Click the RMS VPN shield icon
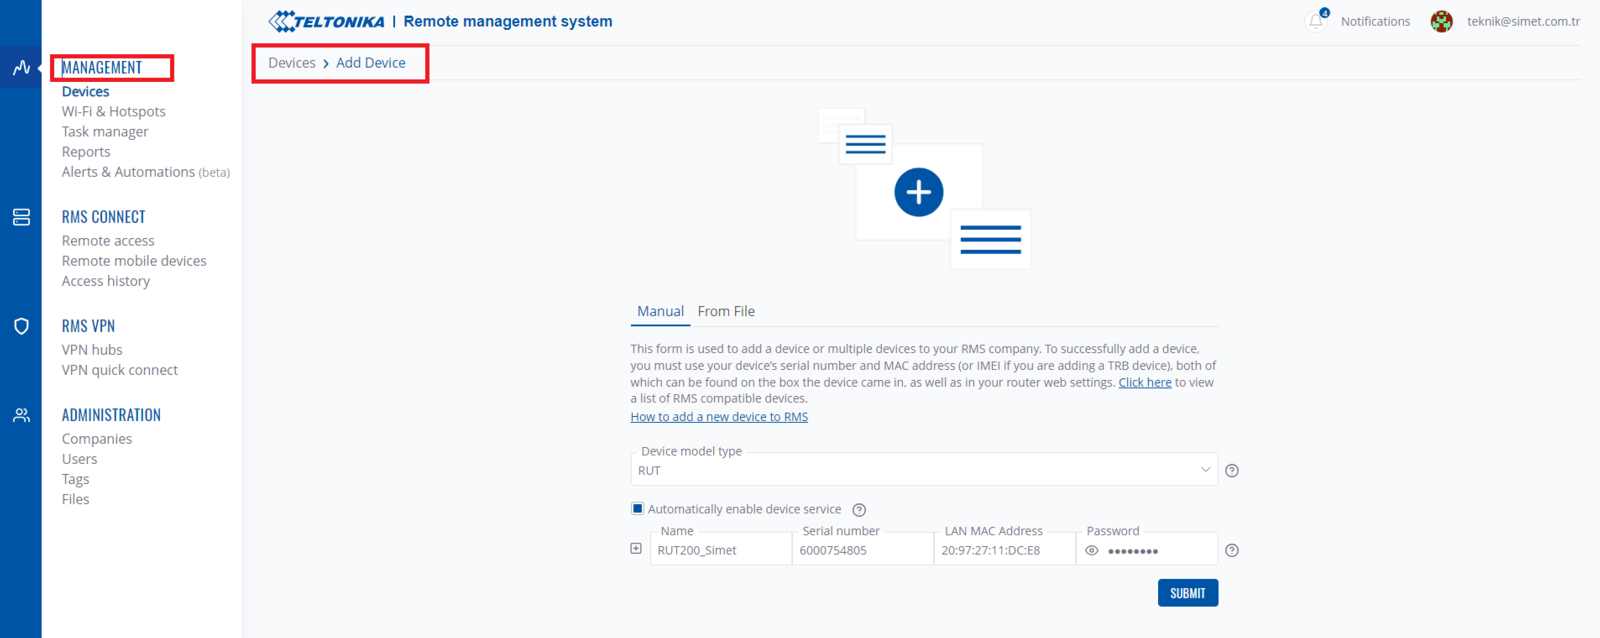The width and height of the screenshot is (1600, 638). [x=21, y=326]
